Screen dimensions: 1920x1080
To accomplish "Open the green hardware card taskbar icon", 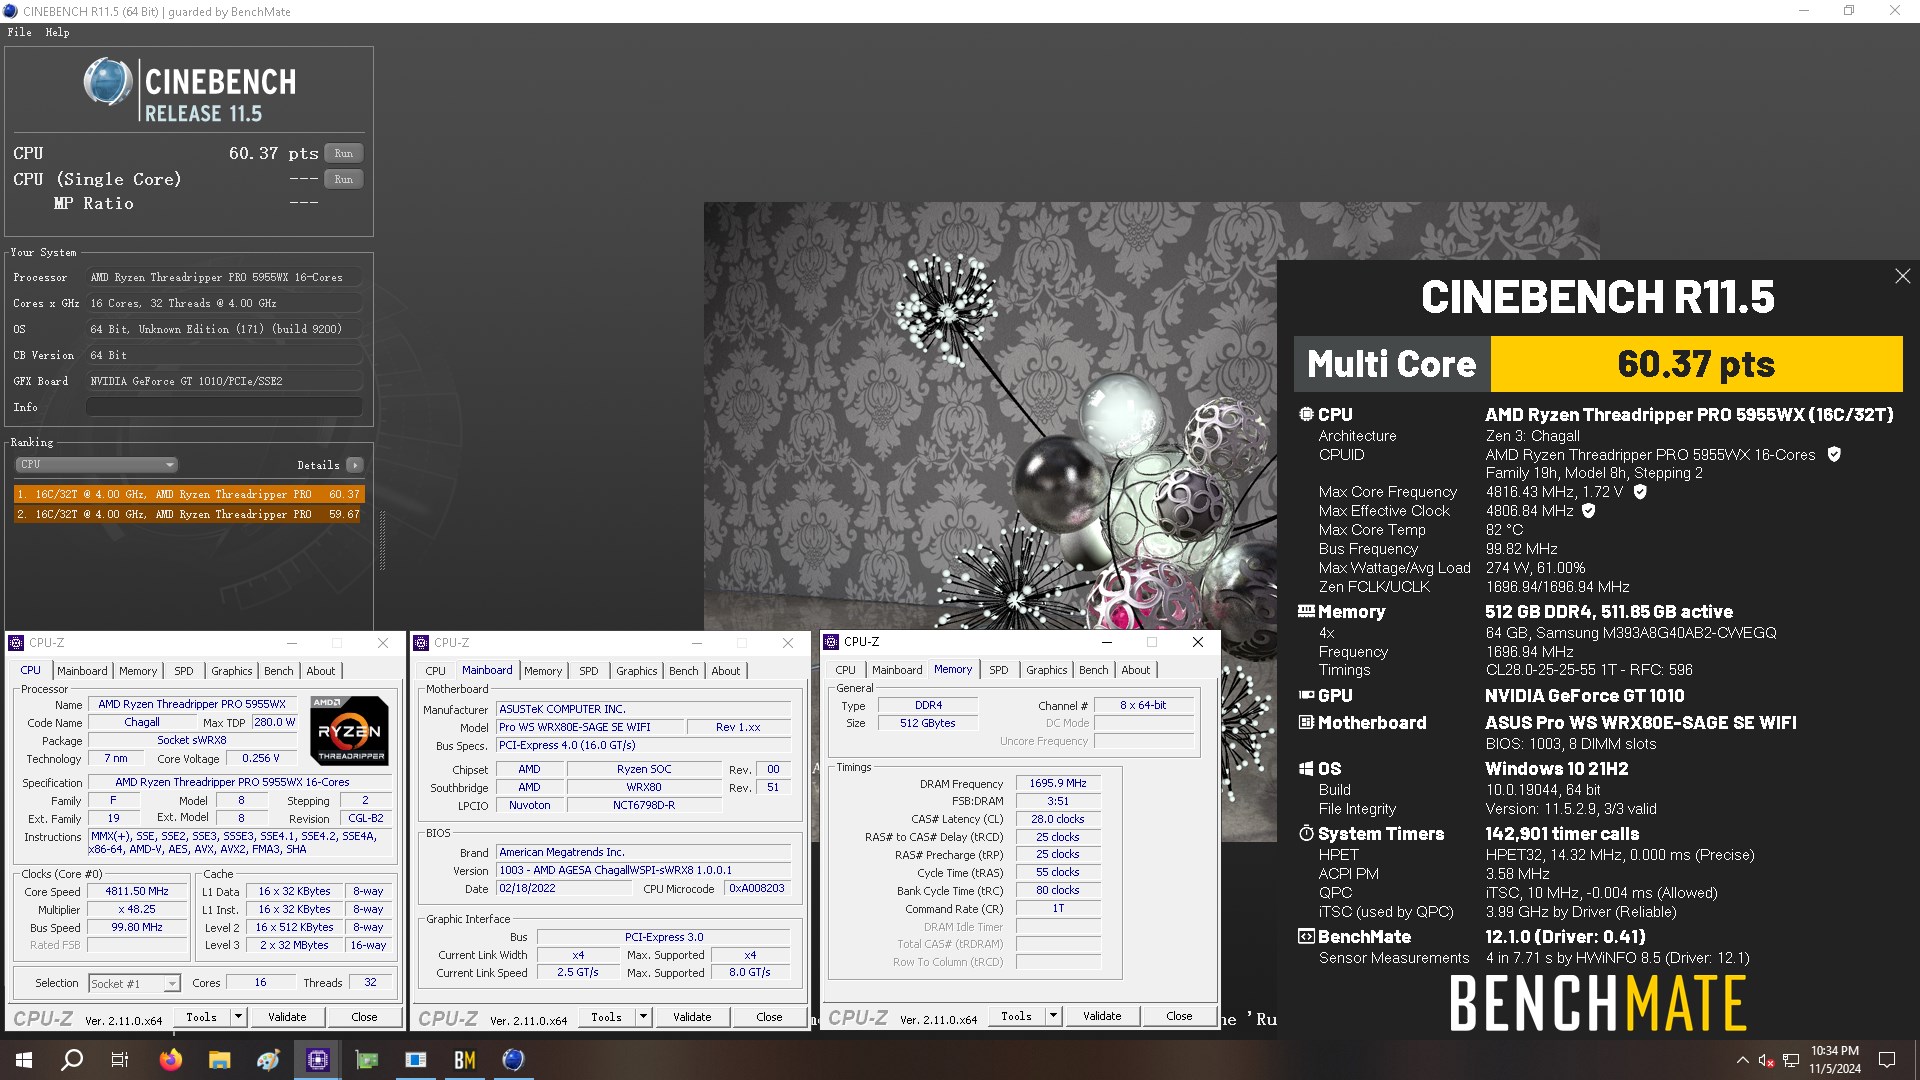I will tap(366, 1060).
